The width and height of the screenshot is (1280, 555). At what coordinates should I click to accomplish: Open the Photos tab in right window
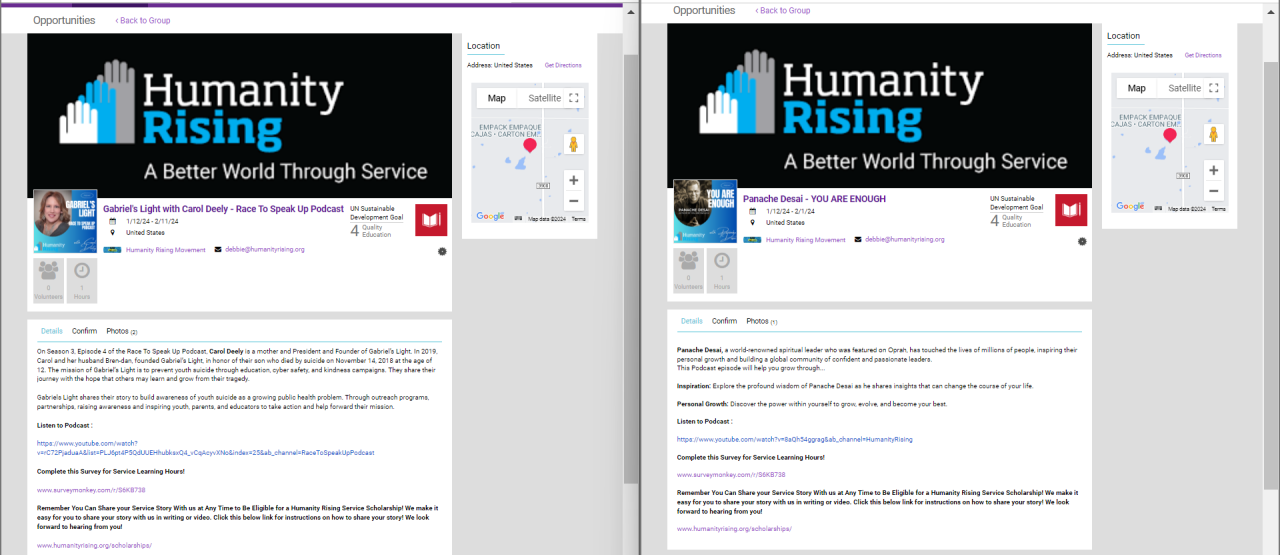tap(762, 321)
